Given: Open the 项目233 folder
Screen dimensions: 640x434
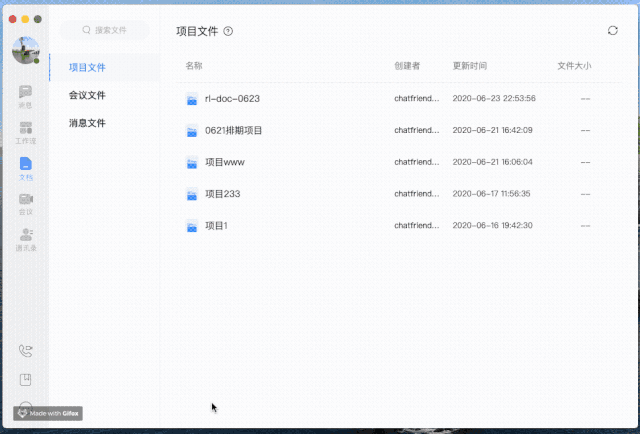Looking at the screenshot, I should pyautogui.click(x=222, y=194).
